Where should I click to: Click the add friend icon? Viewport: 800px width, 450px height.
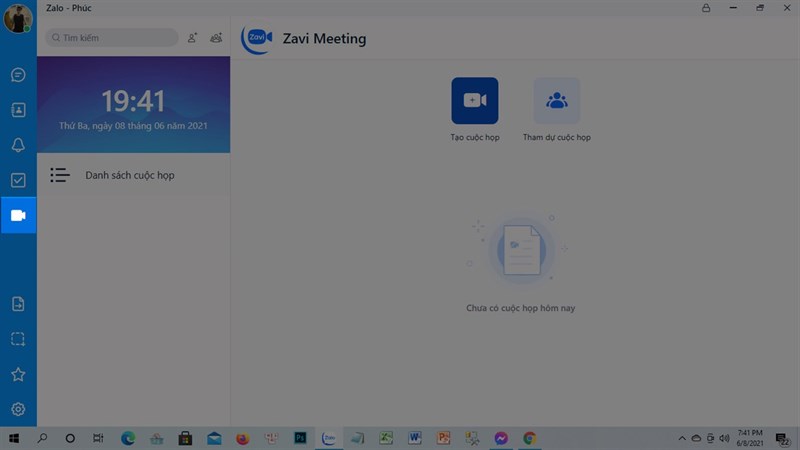coord(192,38)
